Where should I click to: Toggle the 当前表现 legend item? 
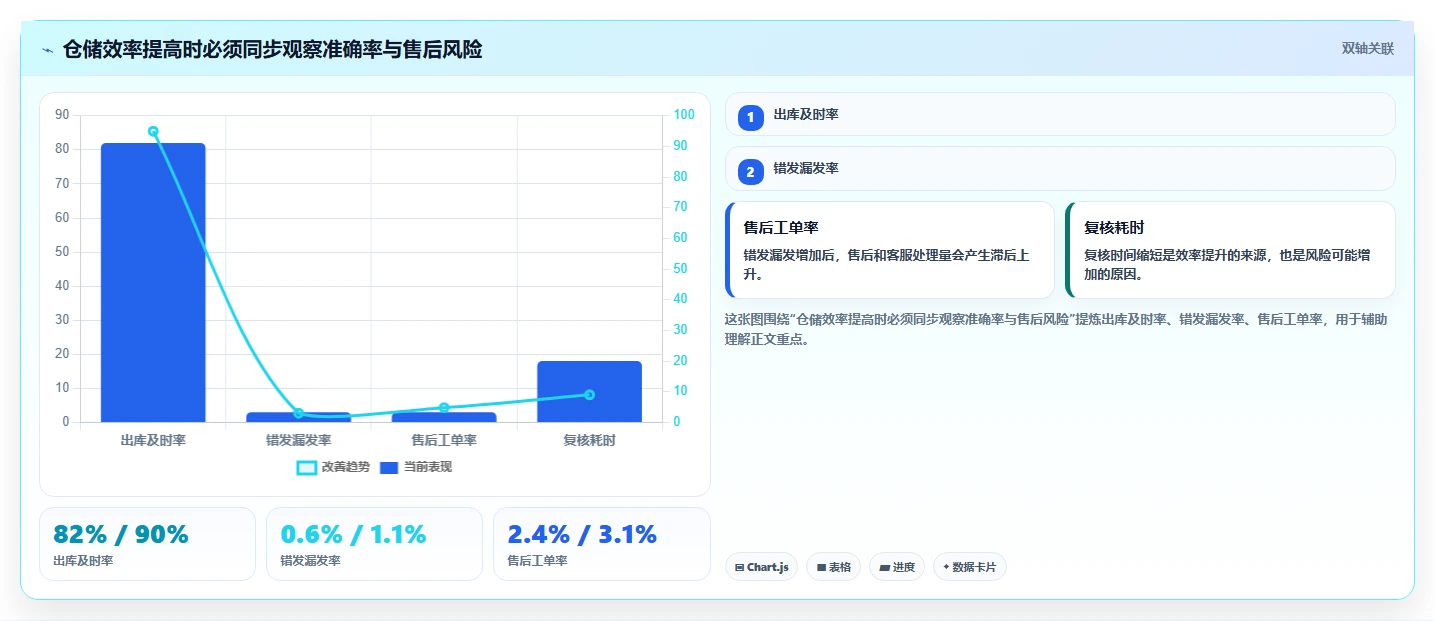click(x=416, y=467)
